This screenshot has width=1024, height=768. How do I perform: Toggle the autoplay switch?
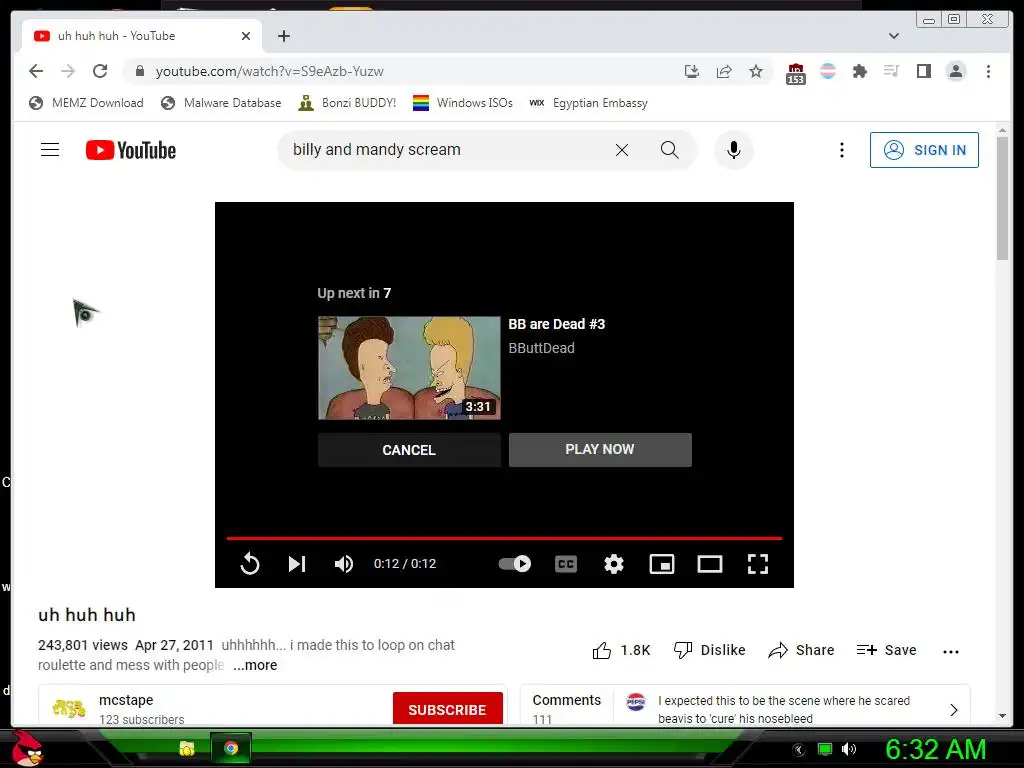click(515, 564)
